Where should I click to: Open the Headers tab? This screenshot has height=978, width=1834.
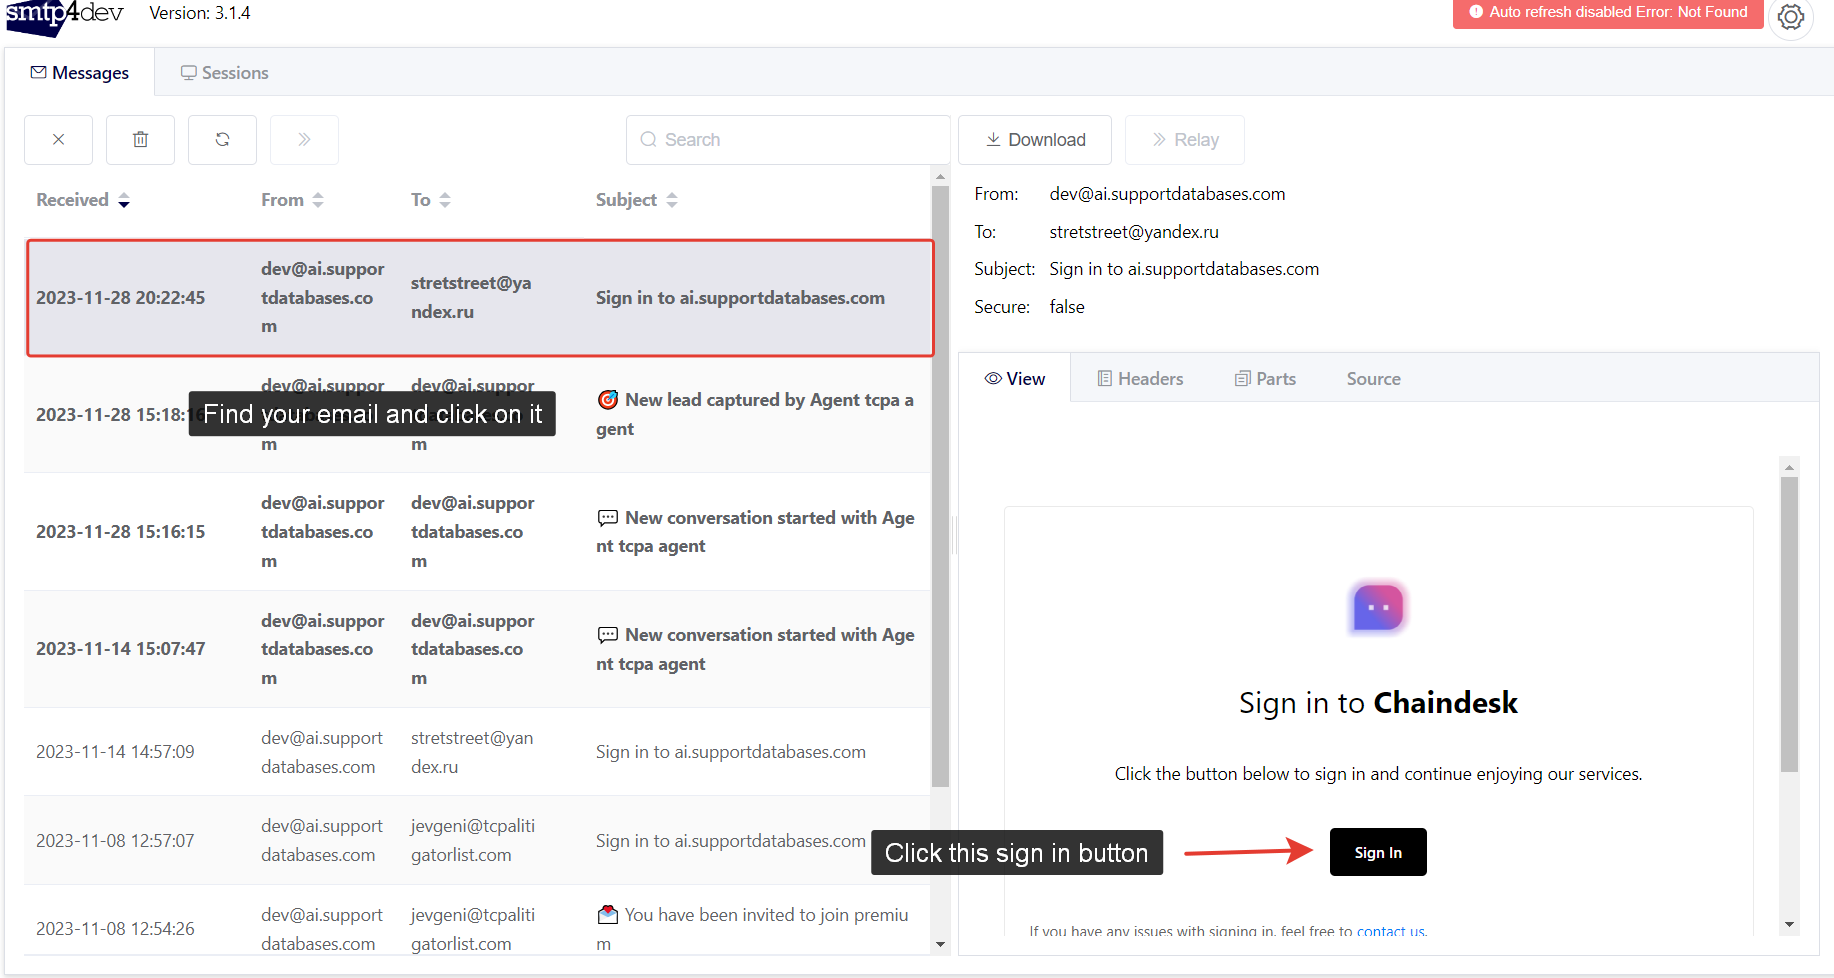point(1140,379)
